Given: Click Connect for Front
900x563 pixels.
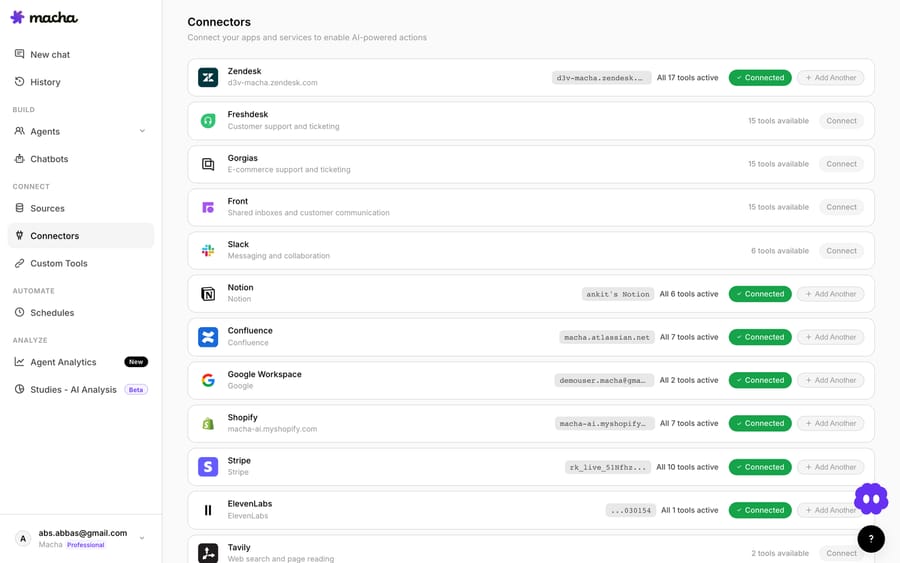Looking at the screenshot, I should click(841, 207).
